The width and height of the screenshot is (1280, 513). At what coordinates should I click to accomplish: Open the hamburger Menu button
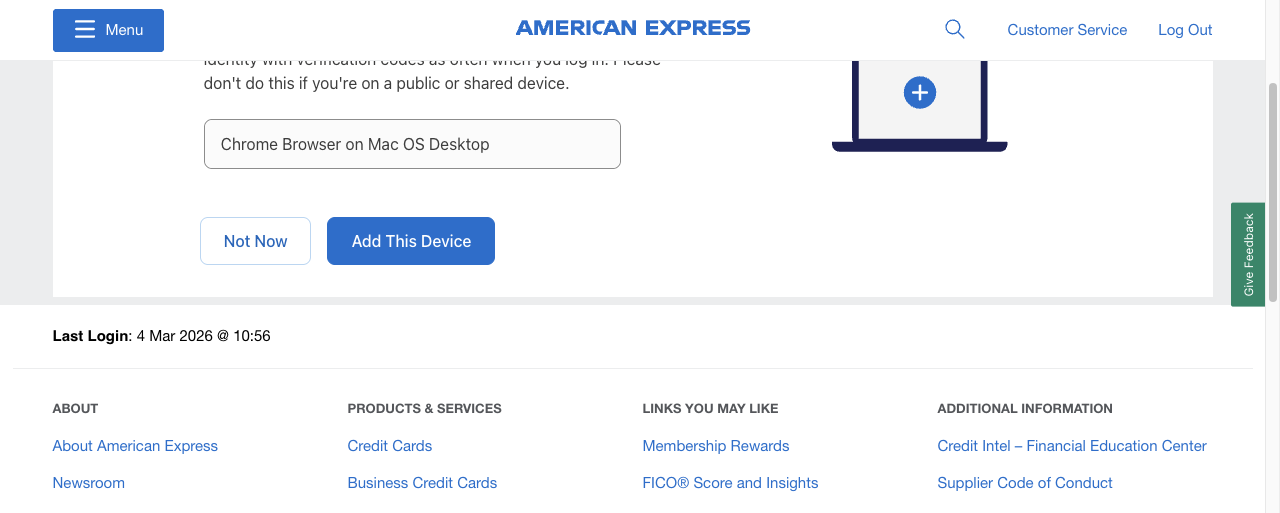tap(108, 30)
